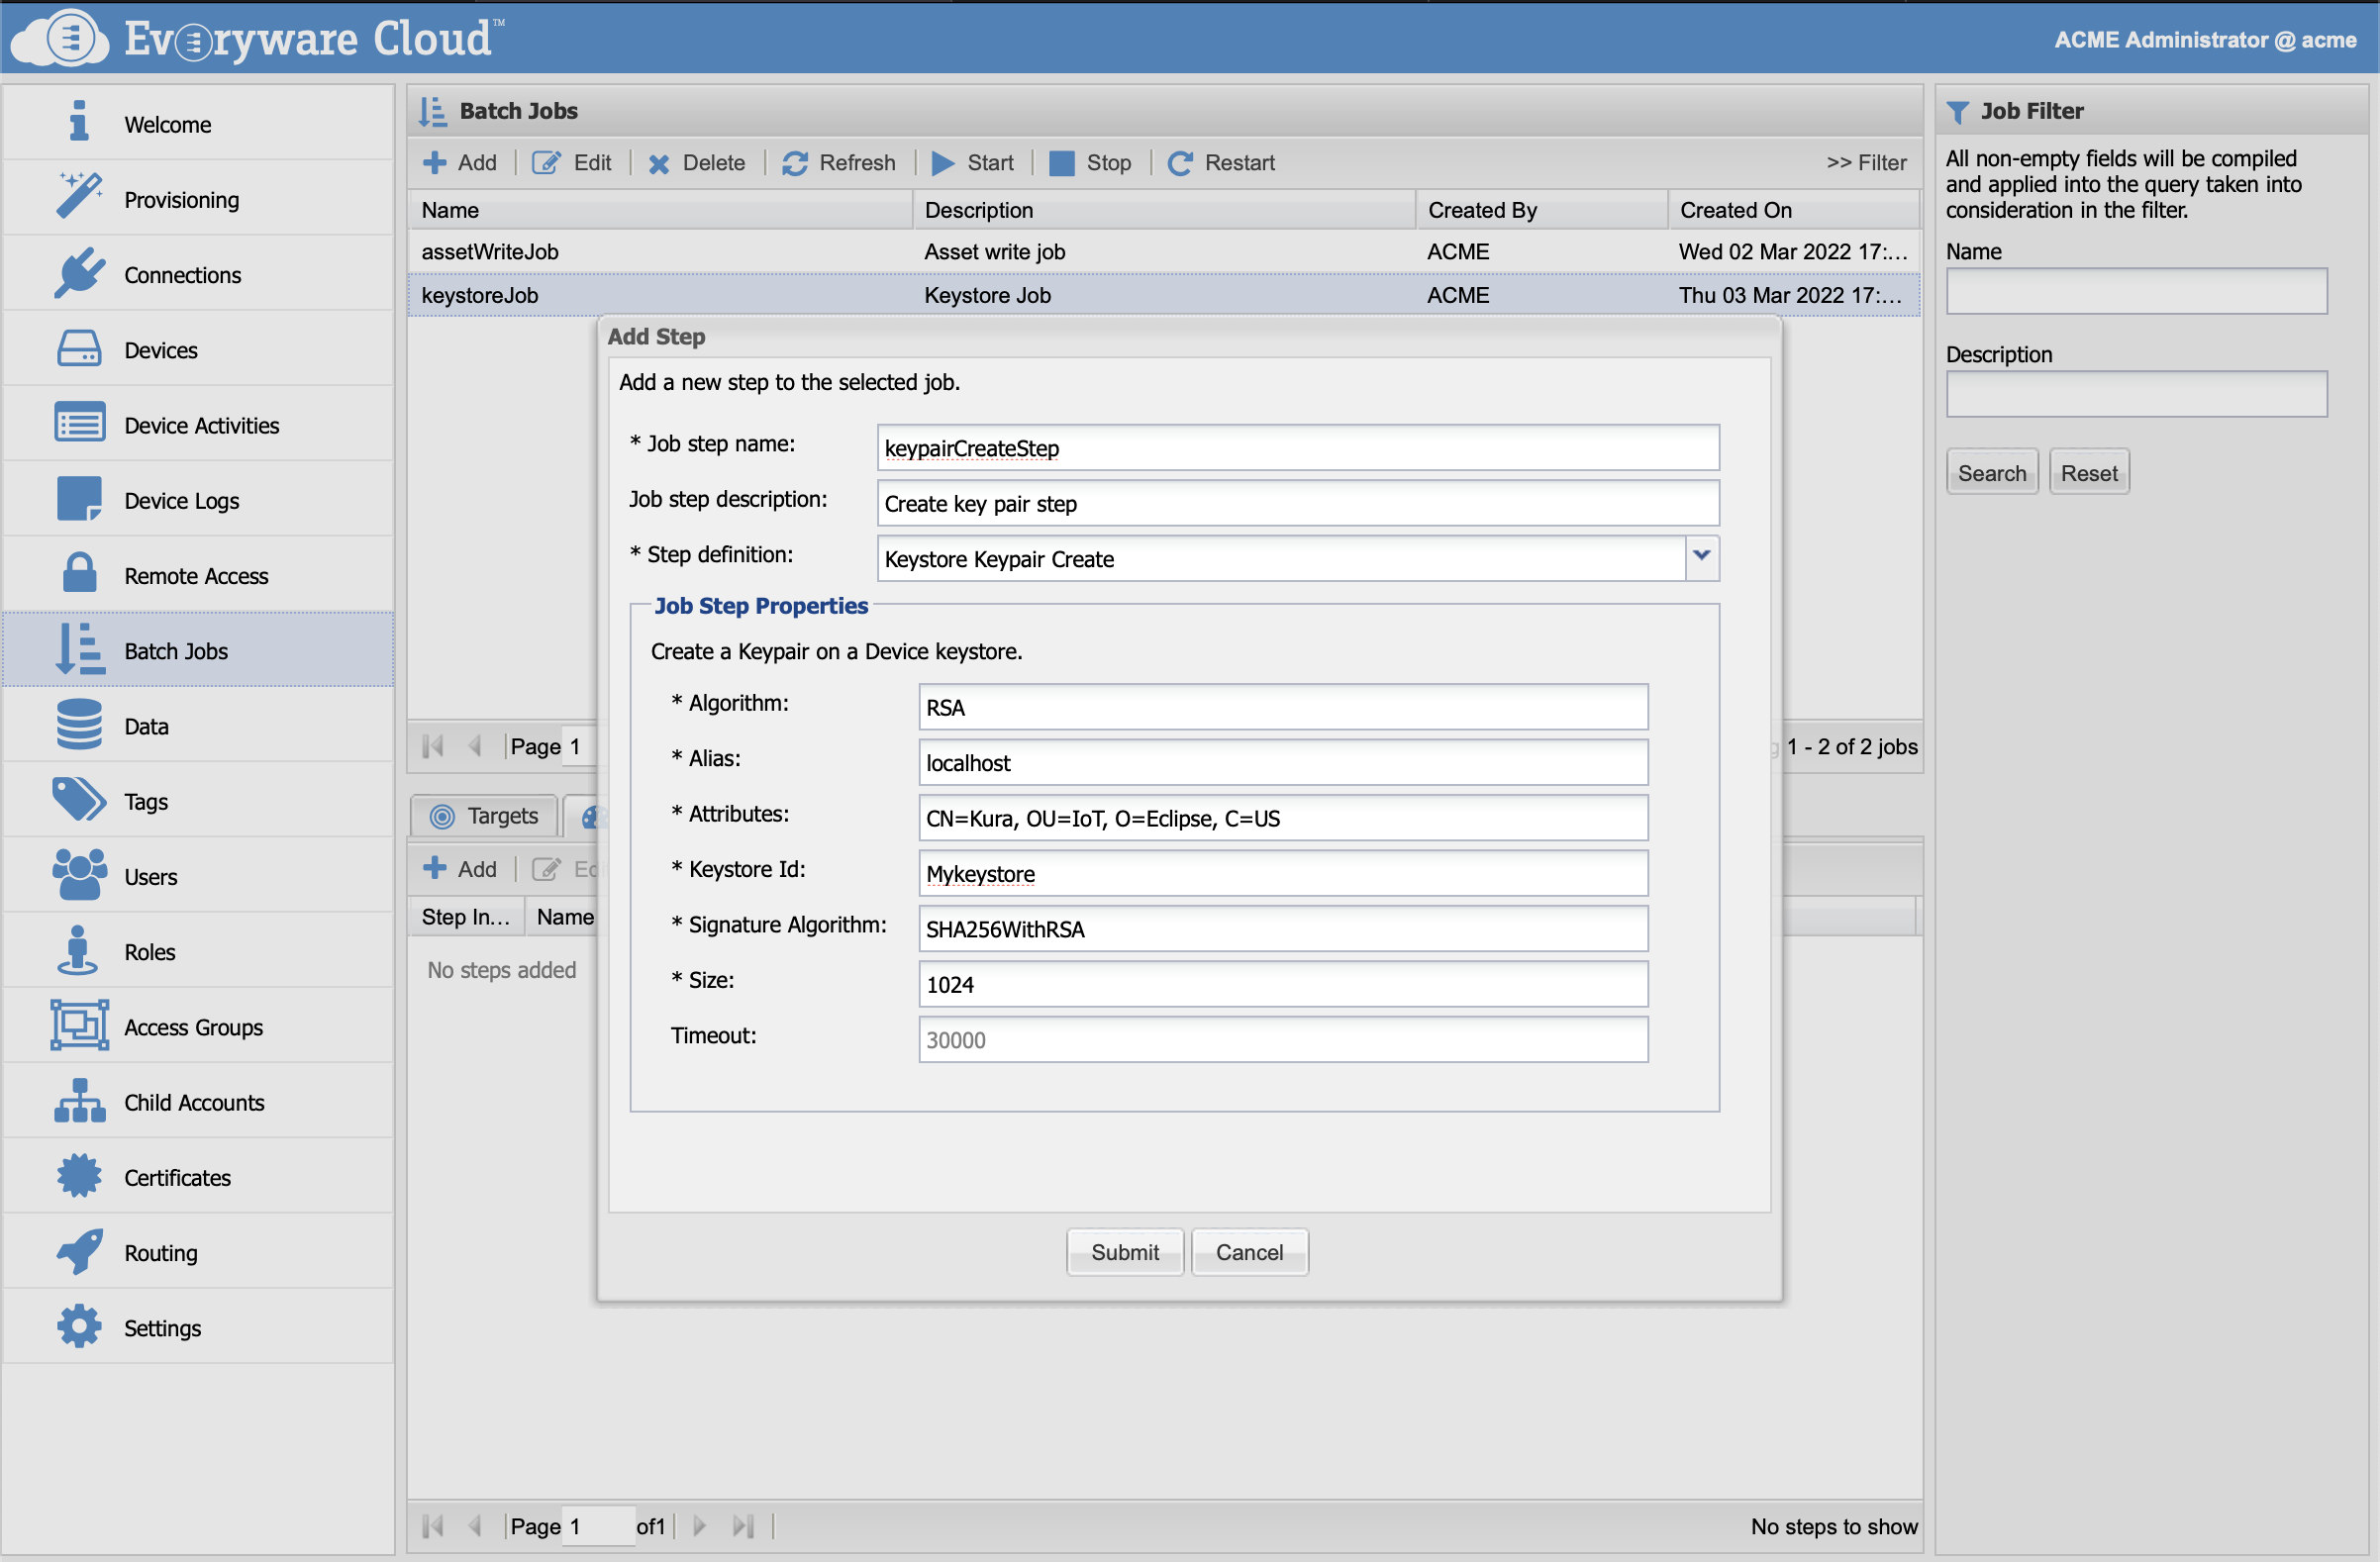Edit the selected batch job

[572, 163]
